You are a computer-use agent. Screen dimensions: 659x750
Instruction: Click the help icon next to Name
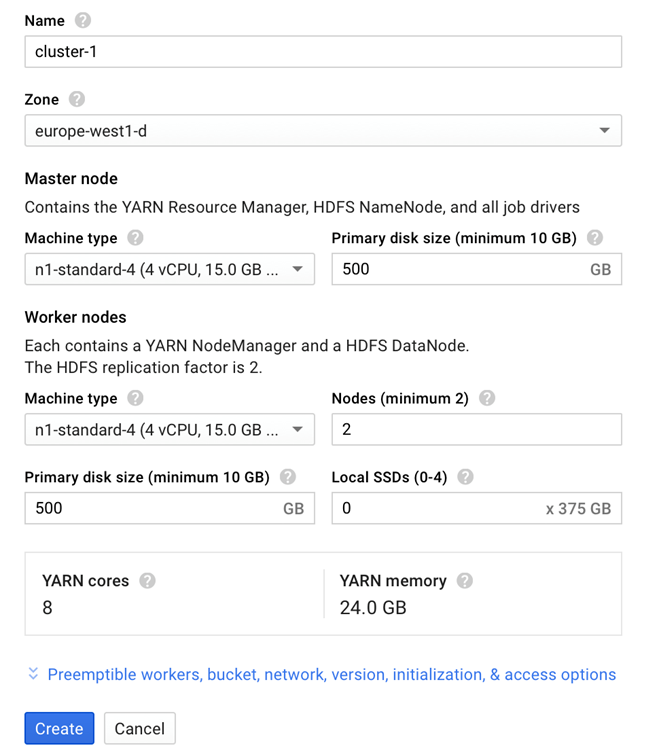point(83,21)
